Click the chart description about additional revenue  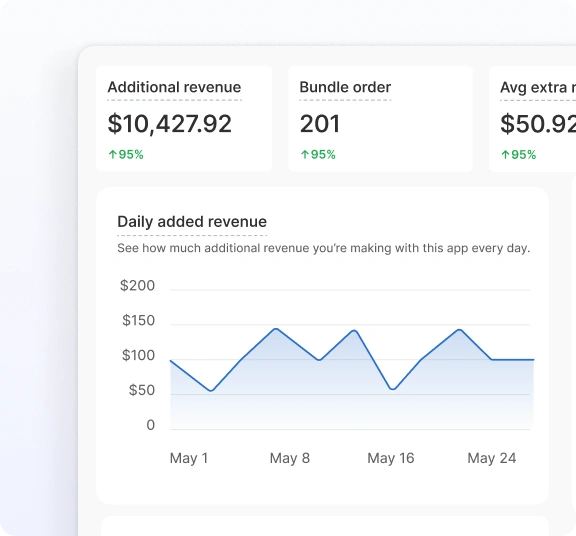tap(324, 248)
